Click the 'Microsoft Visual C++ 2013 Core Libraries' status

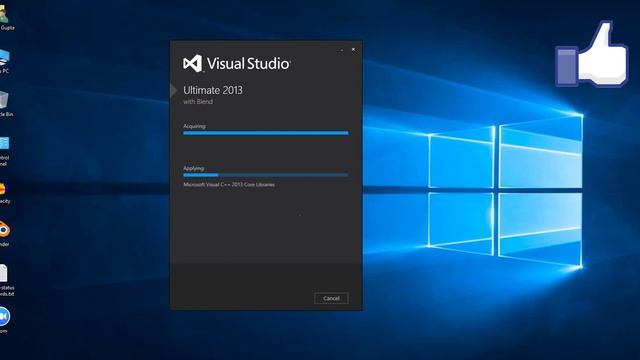coord(229,184)
